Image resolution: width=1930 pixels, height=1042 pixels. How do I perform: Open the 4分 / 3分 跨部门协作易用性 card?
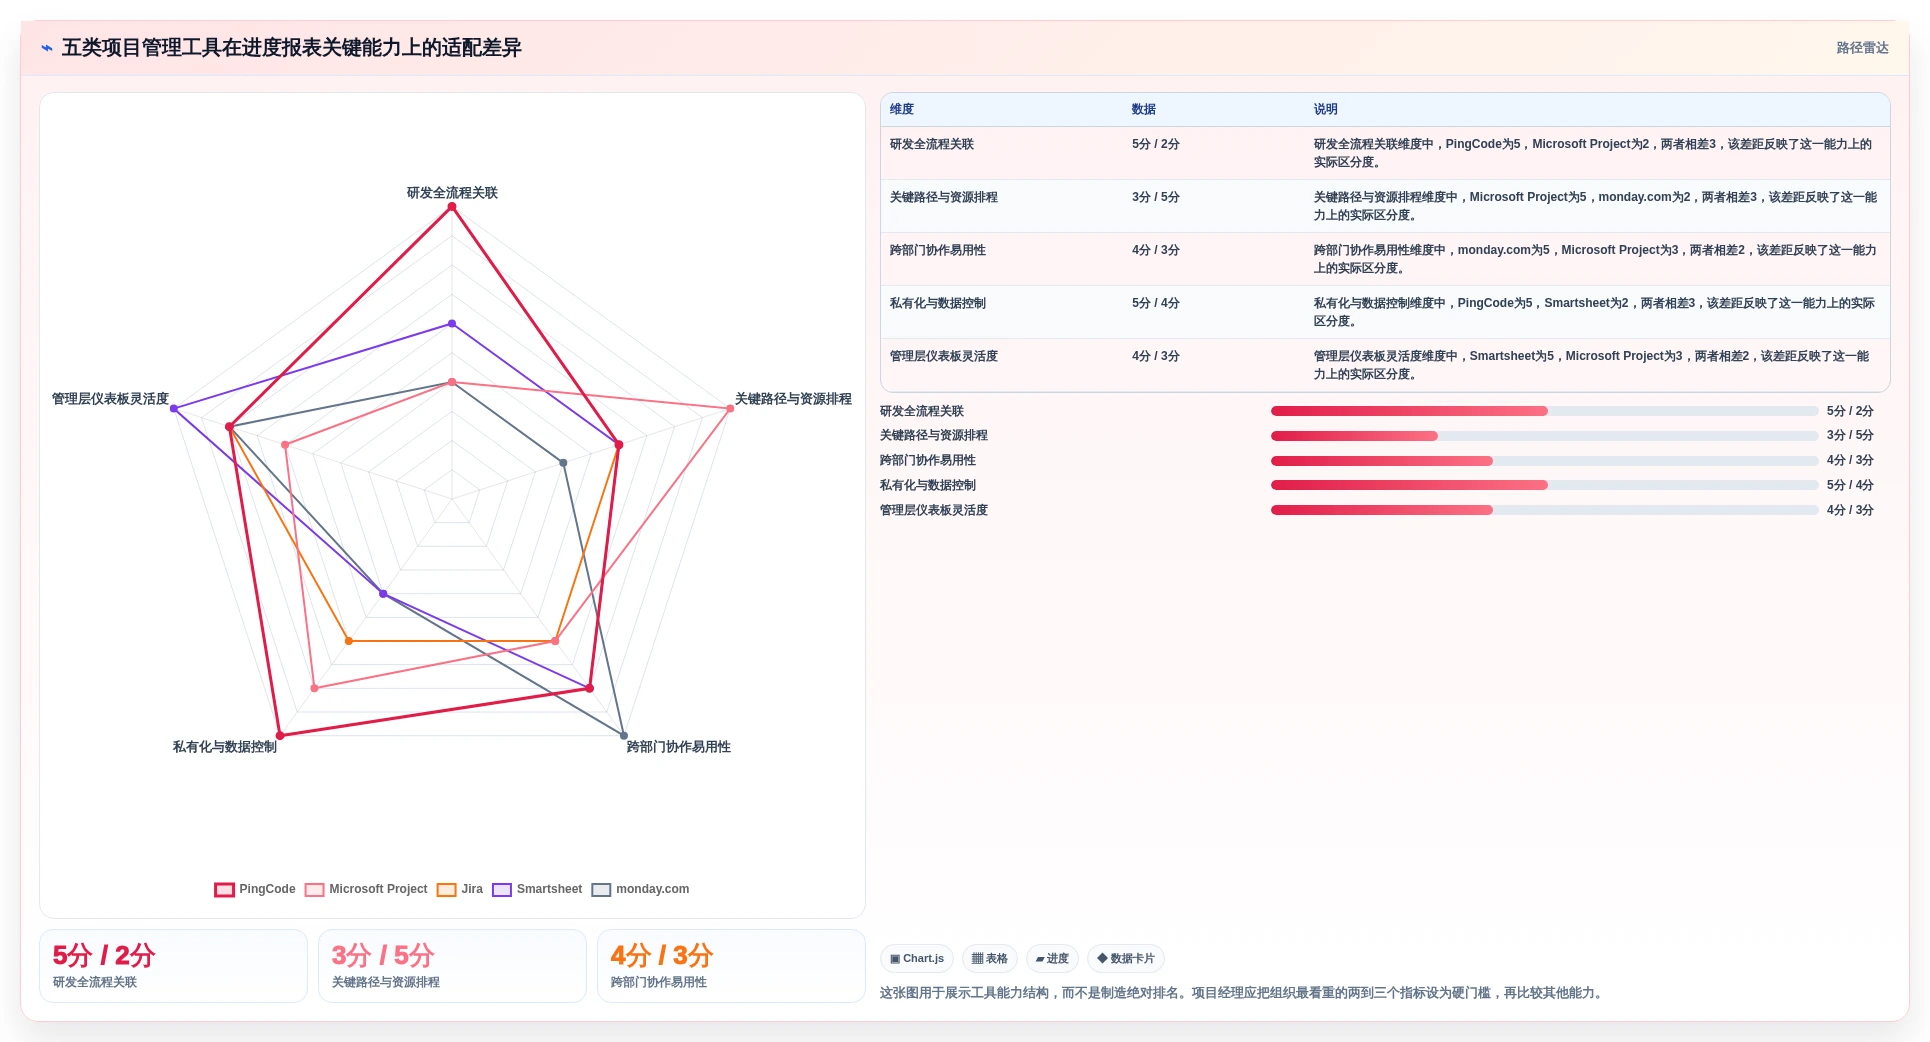pos(731,966)
